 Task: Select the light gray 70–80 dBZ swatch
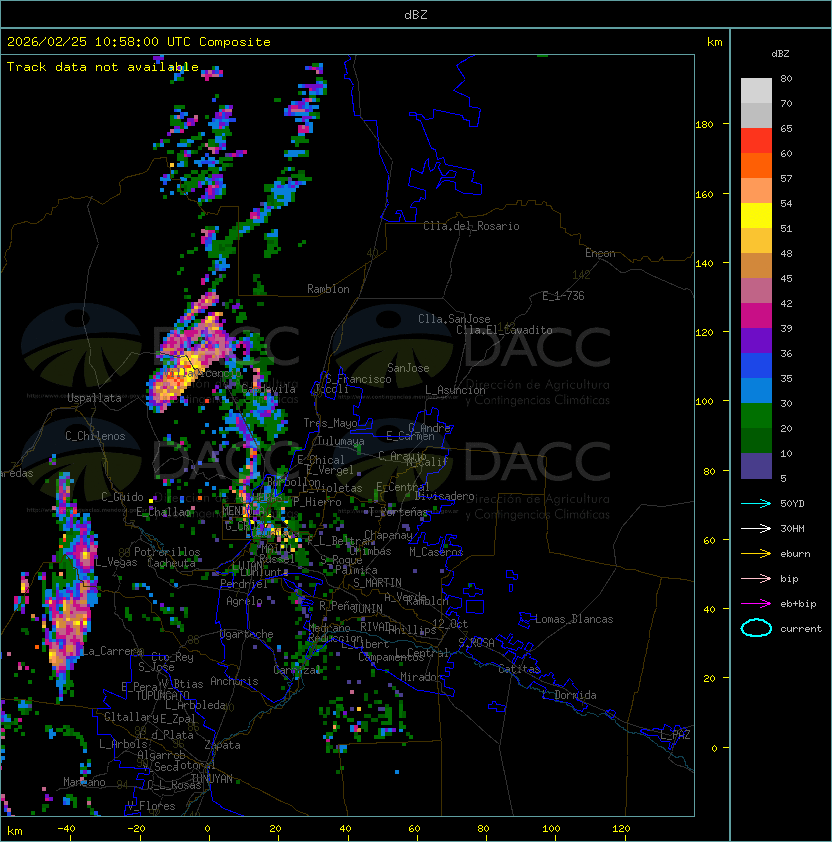click(x=756, y=91)
